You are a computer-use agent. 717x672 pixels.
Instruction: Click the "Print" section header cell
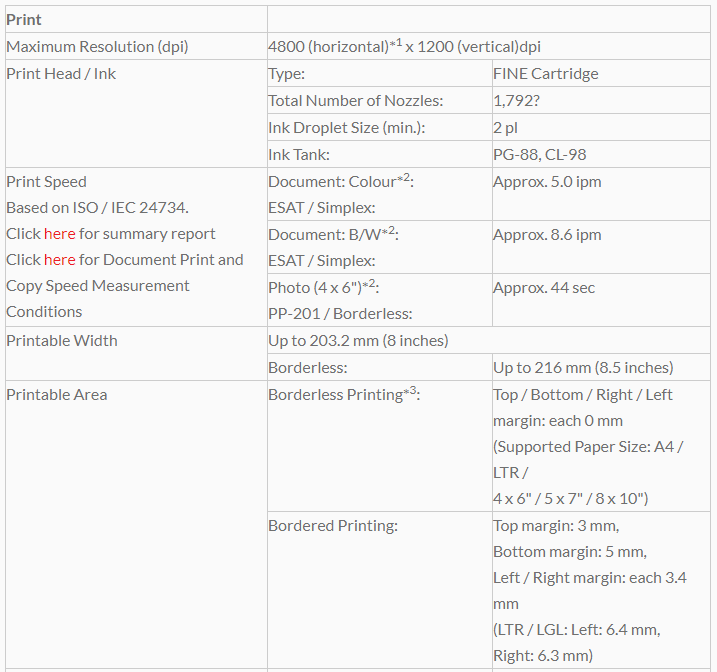click(x=24, y=19)
